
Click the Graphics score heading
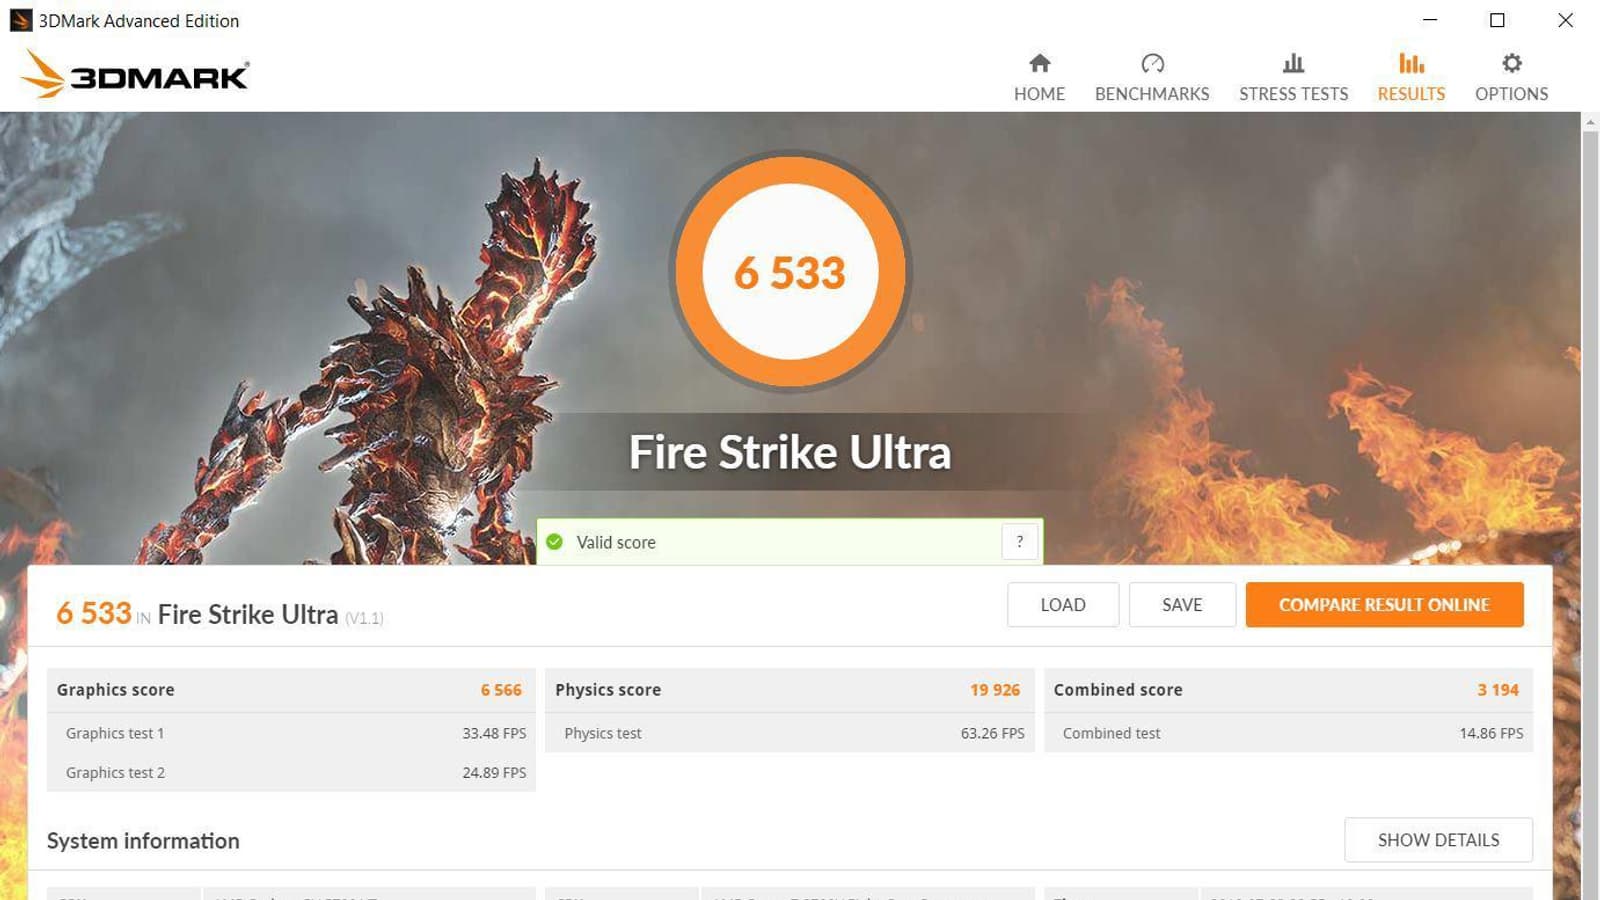point(115,690)
